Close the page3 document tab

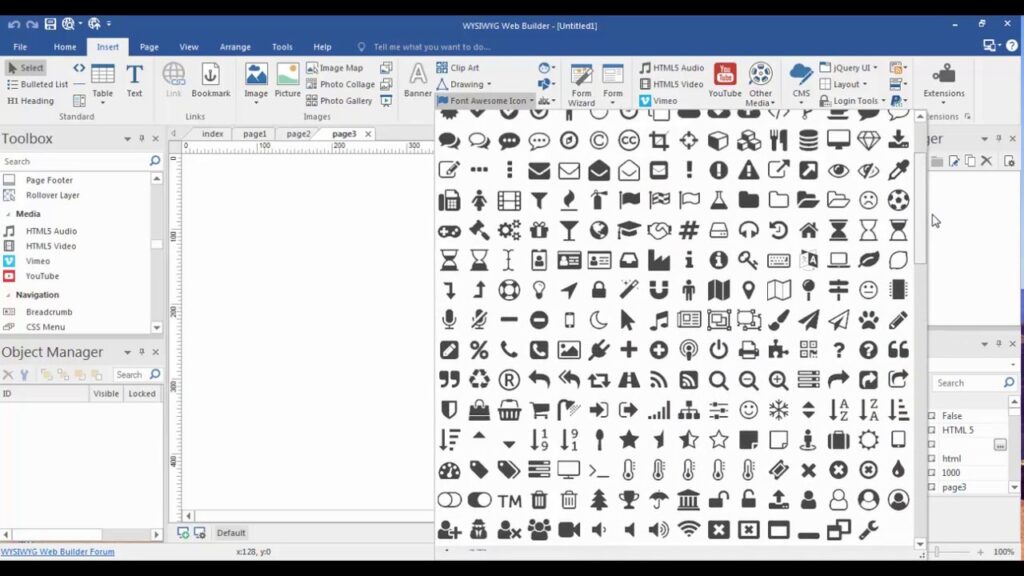pos(368,134)
